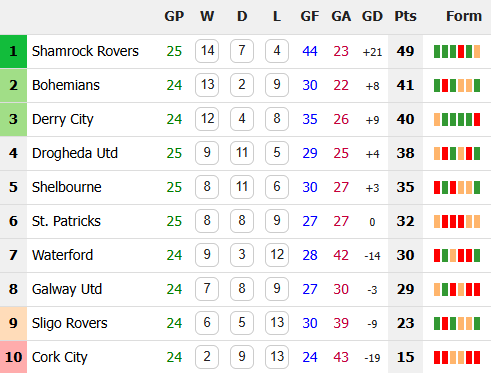Click the green position 1 badge
Viewport: 491px width, 373px height.
pos(13,51)
